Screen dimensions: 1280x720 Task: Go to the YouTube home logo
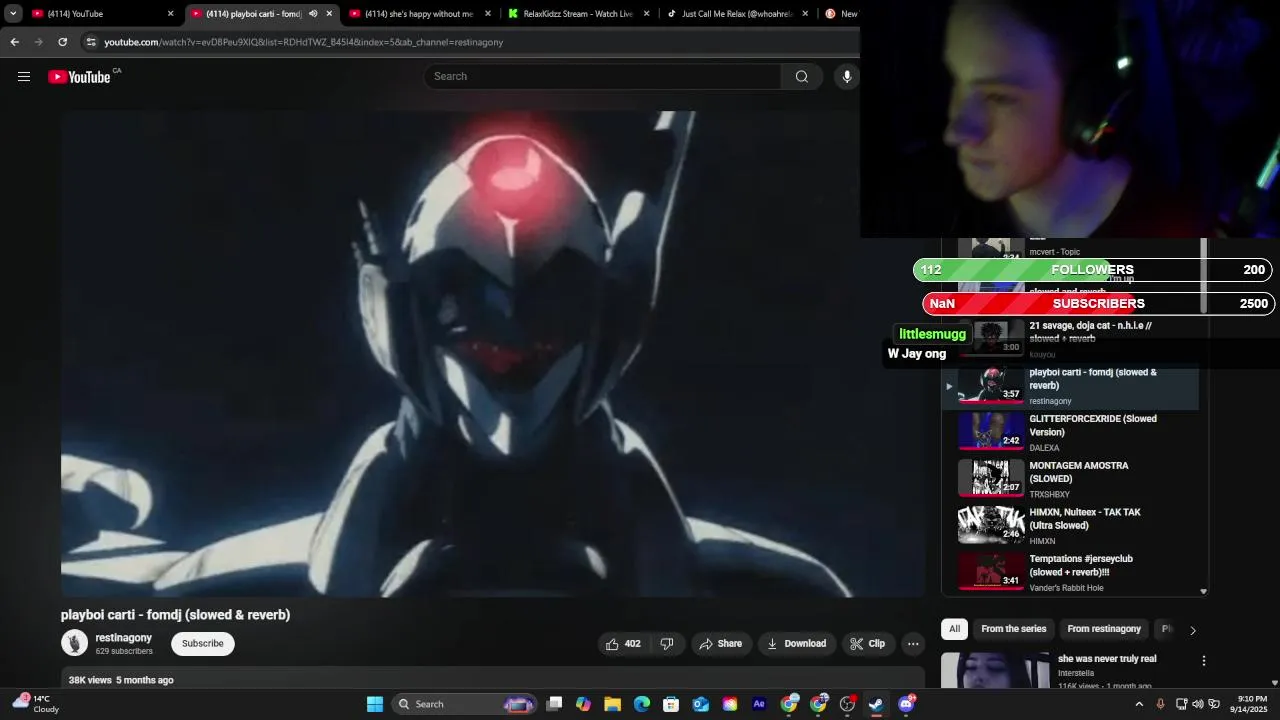[x=79, y=77]
